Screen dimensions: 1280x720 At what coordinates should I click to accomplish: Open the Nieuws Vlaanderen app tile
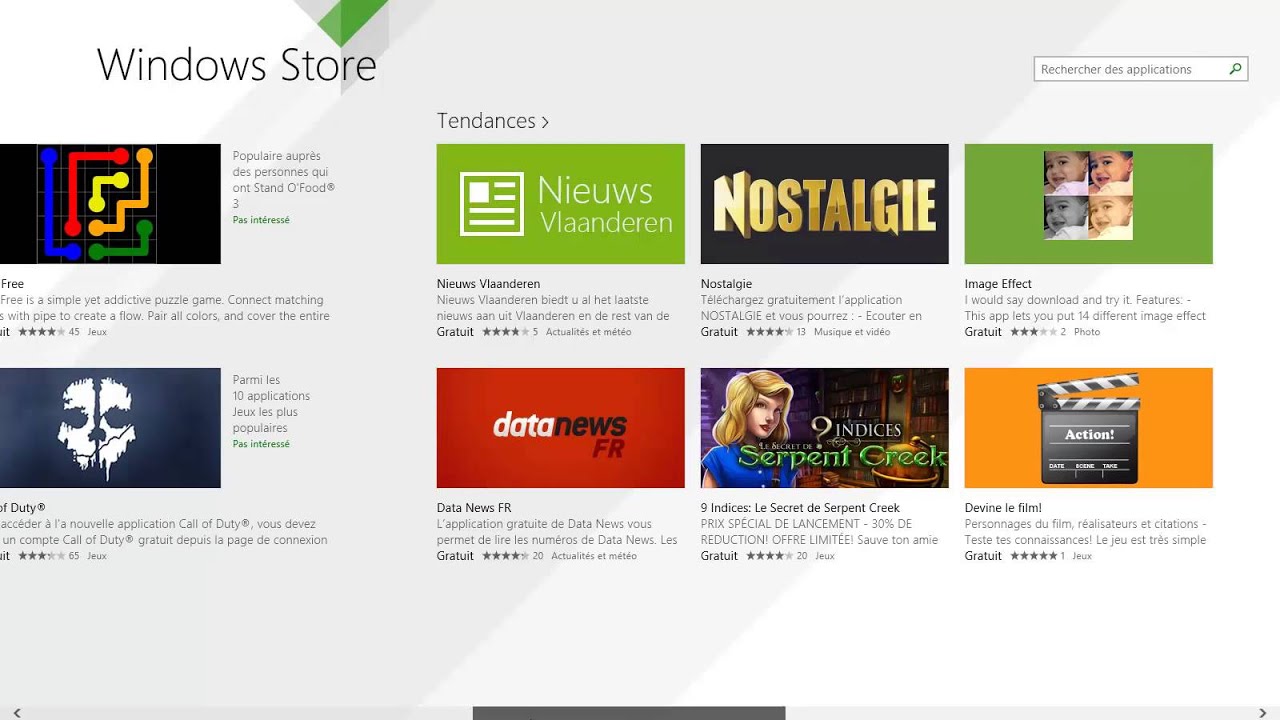[x=561, y=204]
